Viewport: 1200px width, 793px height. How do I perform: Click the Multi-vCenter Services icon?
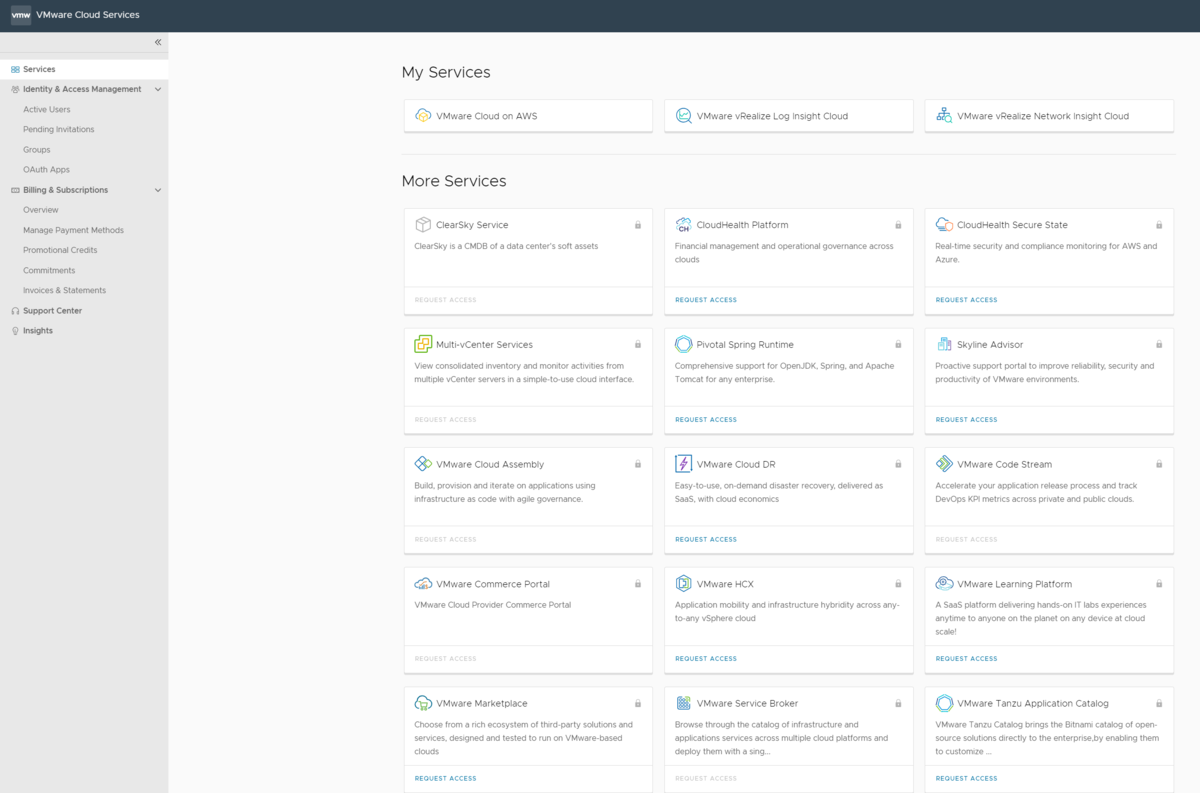pos(423,344)
